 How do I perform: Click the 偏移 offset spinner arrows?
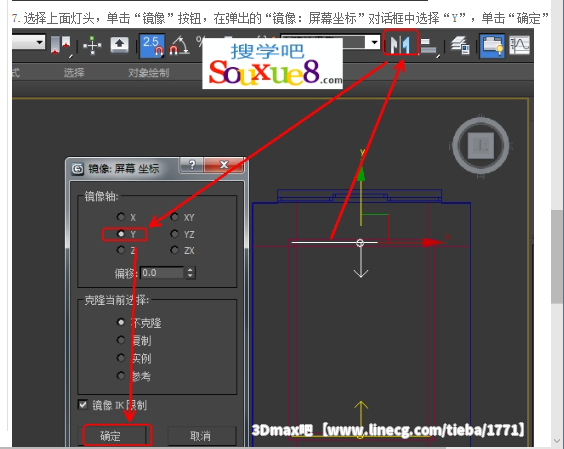190,273
